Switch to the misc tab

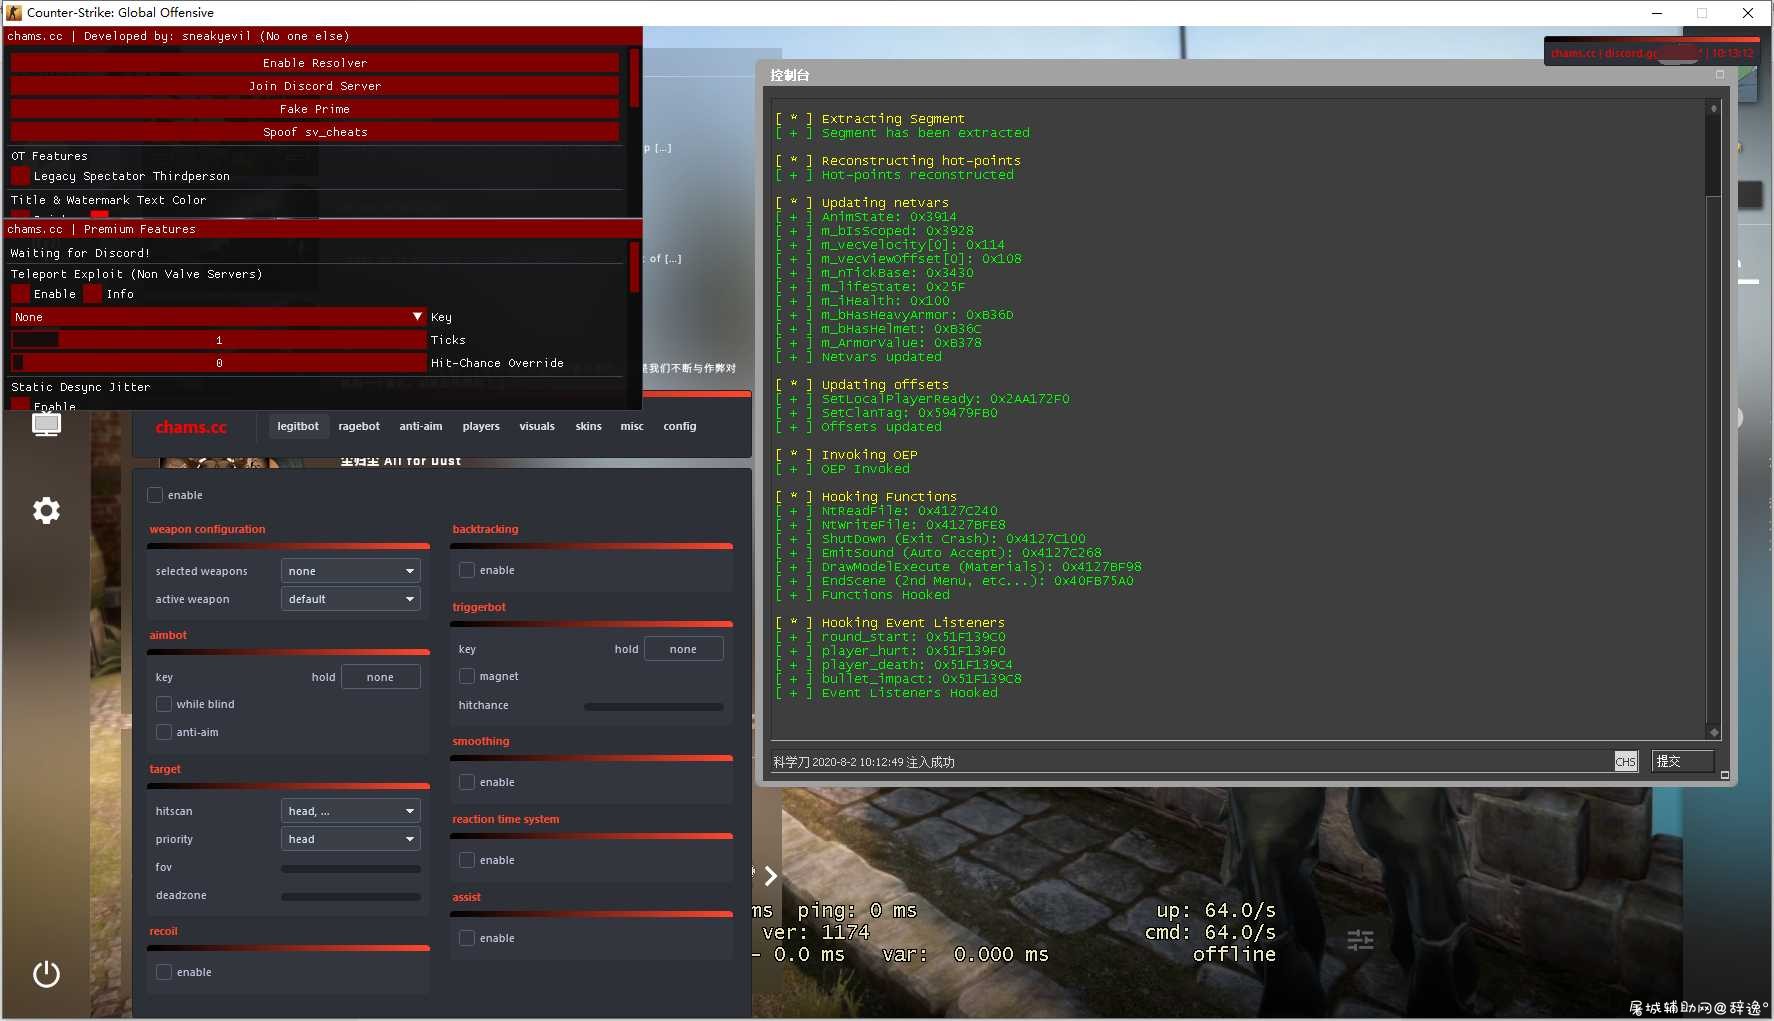pyautogui.click(x=632, y=426)
